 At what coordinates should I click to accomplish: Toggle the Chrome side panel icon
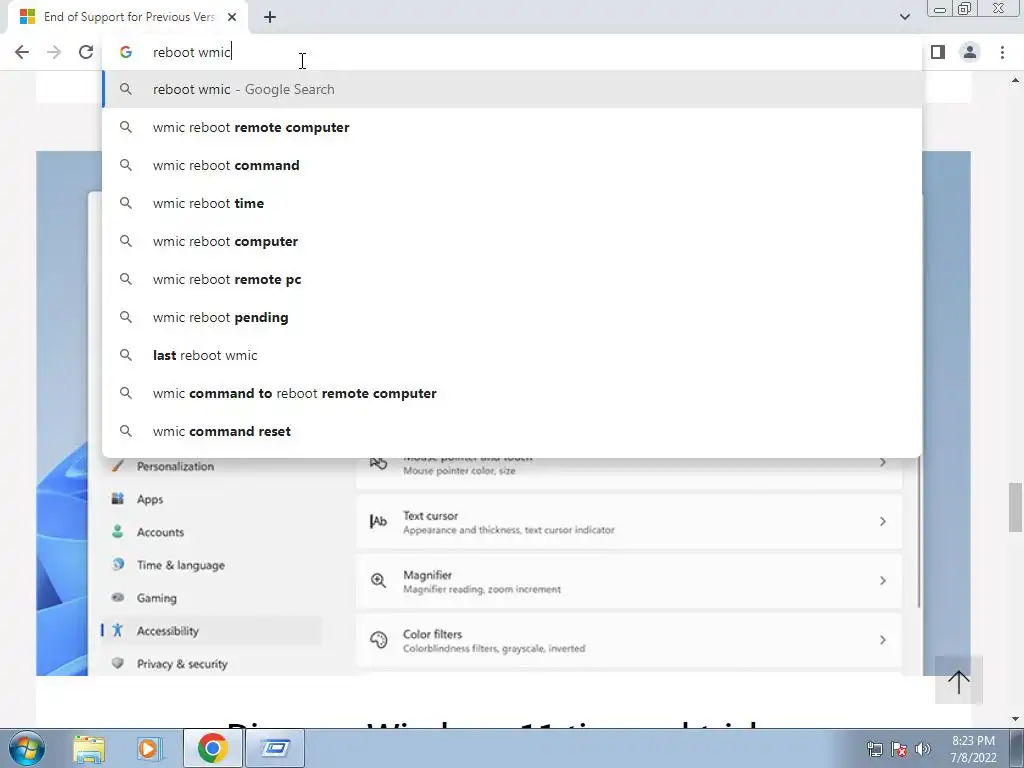[x=938, y=52]
